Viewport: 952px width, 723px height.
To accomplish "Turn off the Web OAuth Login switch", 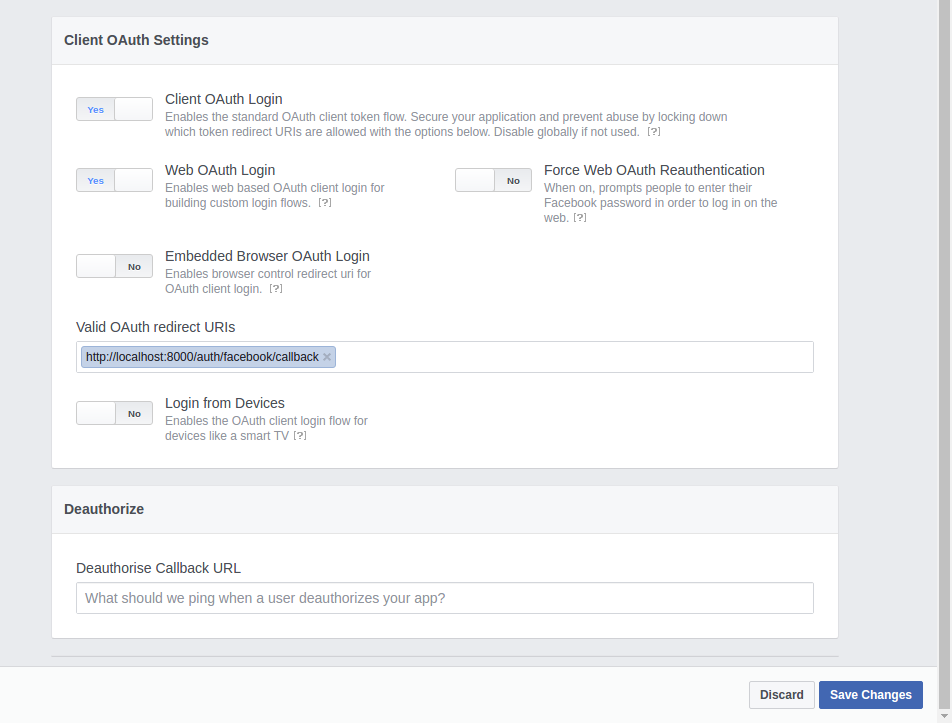I will click(x=114, y=180).
